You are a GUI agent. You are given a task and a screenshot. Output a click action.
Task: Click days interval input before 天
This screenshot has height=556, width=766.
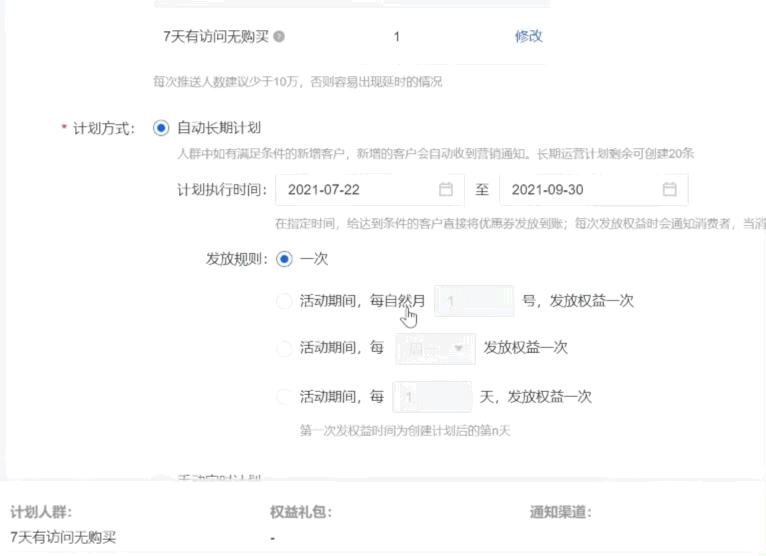click(432, 397)
